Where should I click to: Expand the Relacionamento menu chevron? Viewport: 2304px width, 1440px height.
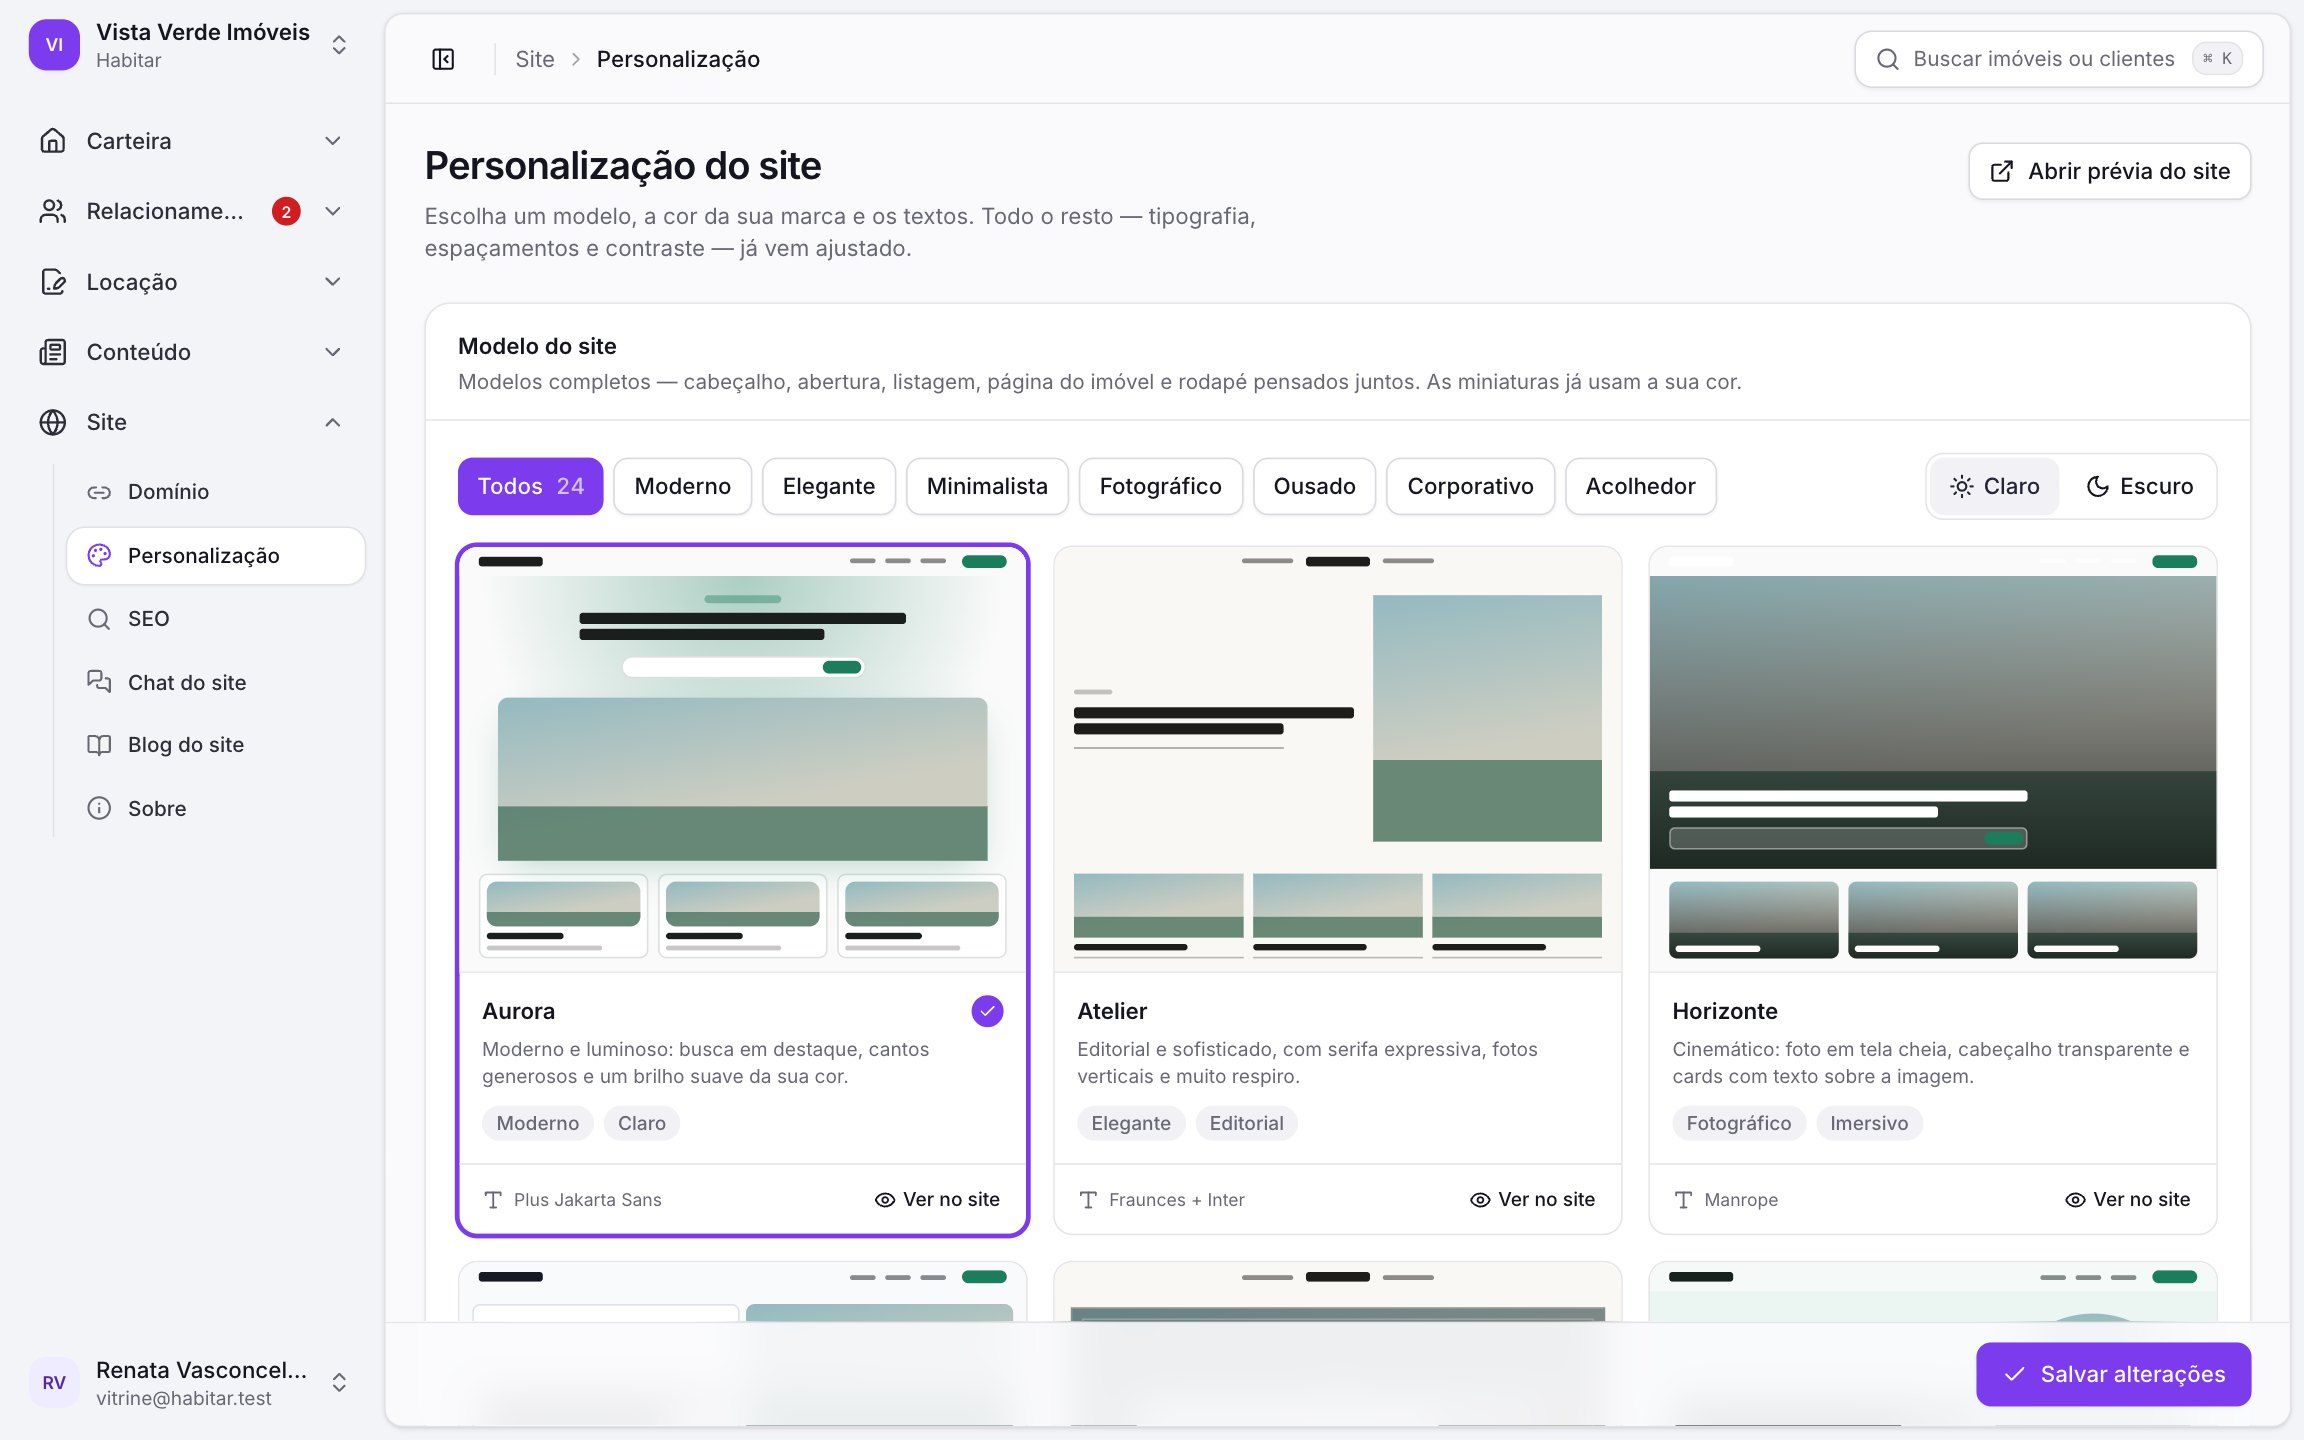coord(333,211)
